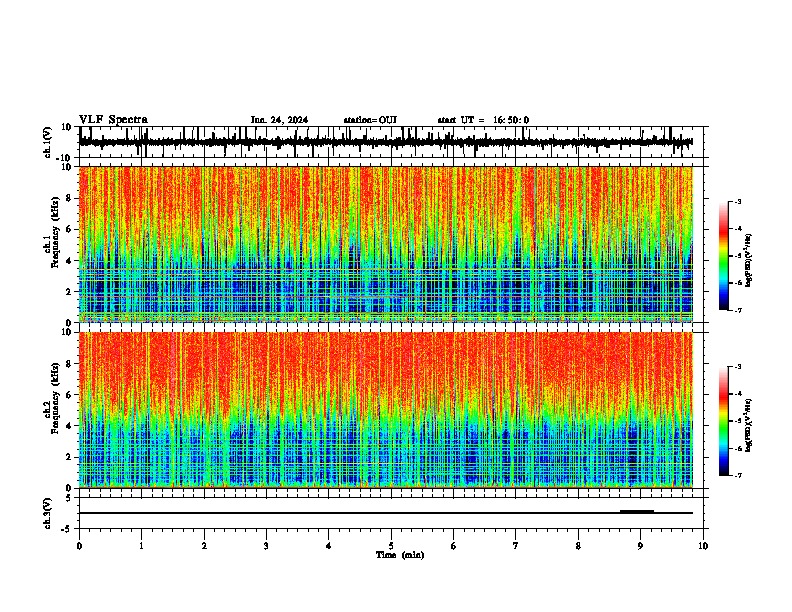Screen dimensions: 792x612
Task: Click the "4" tick on time axis
Action: (328, 546)
